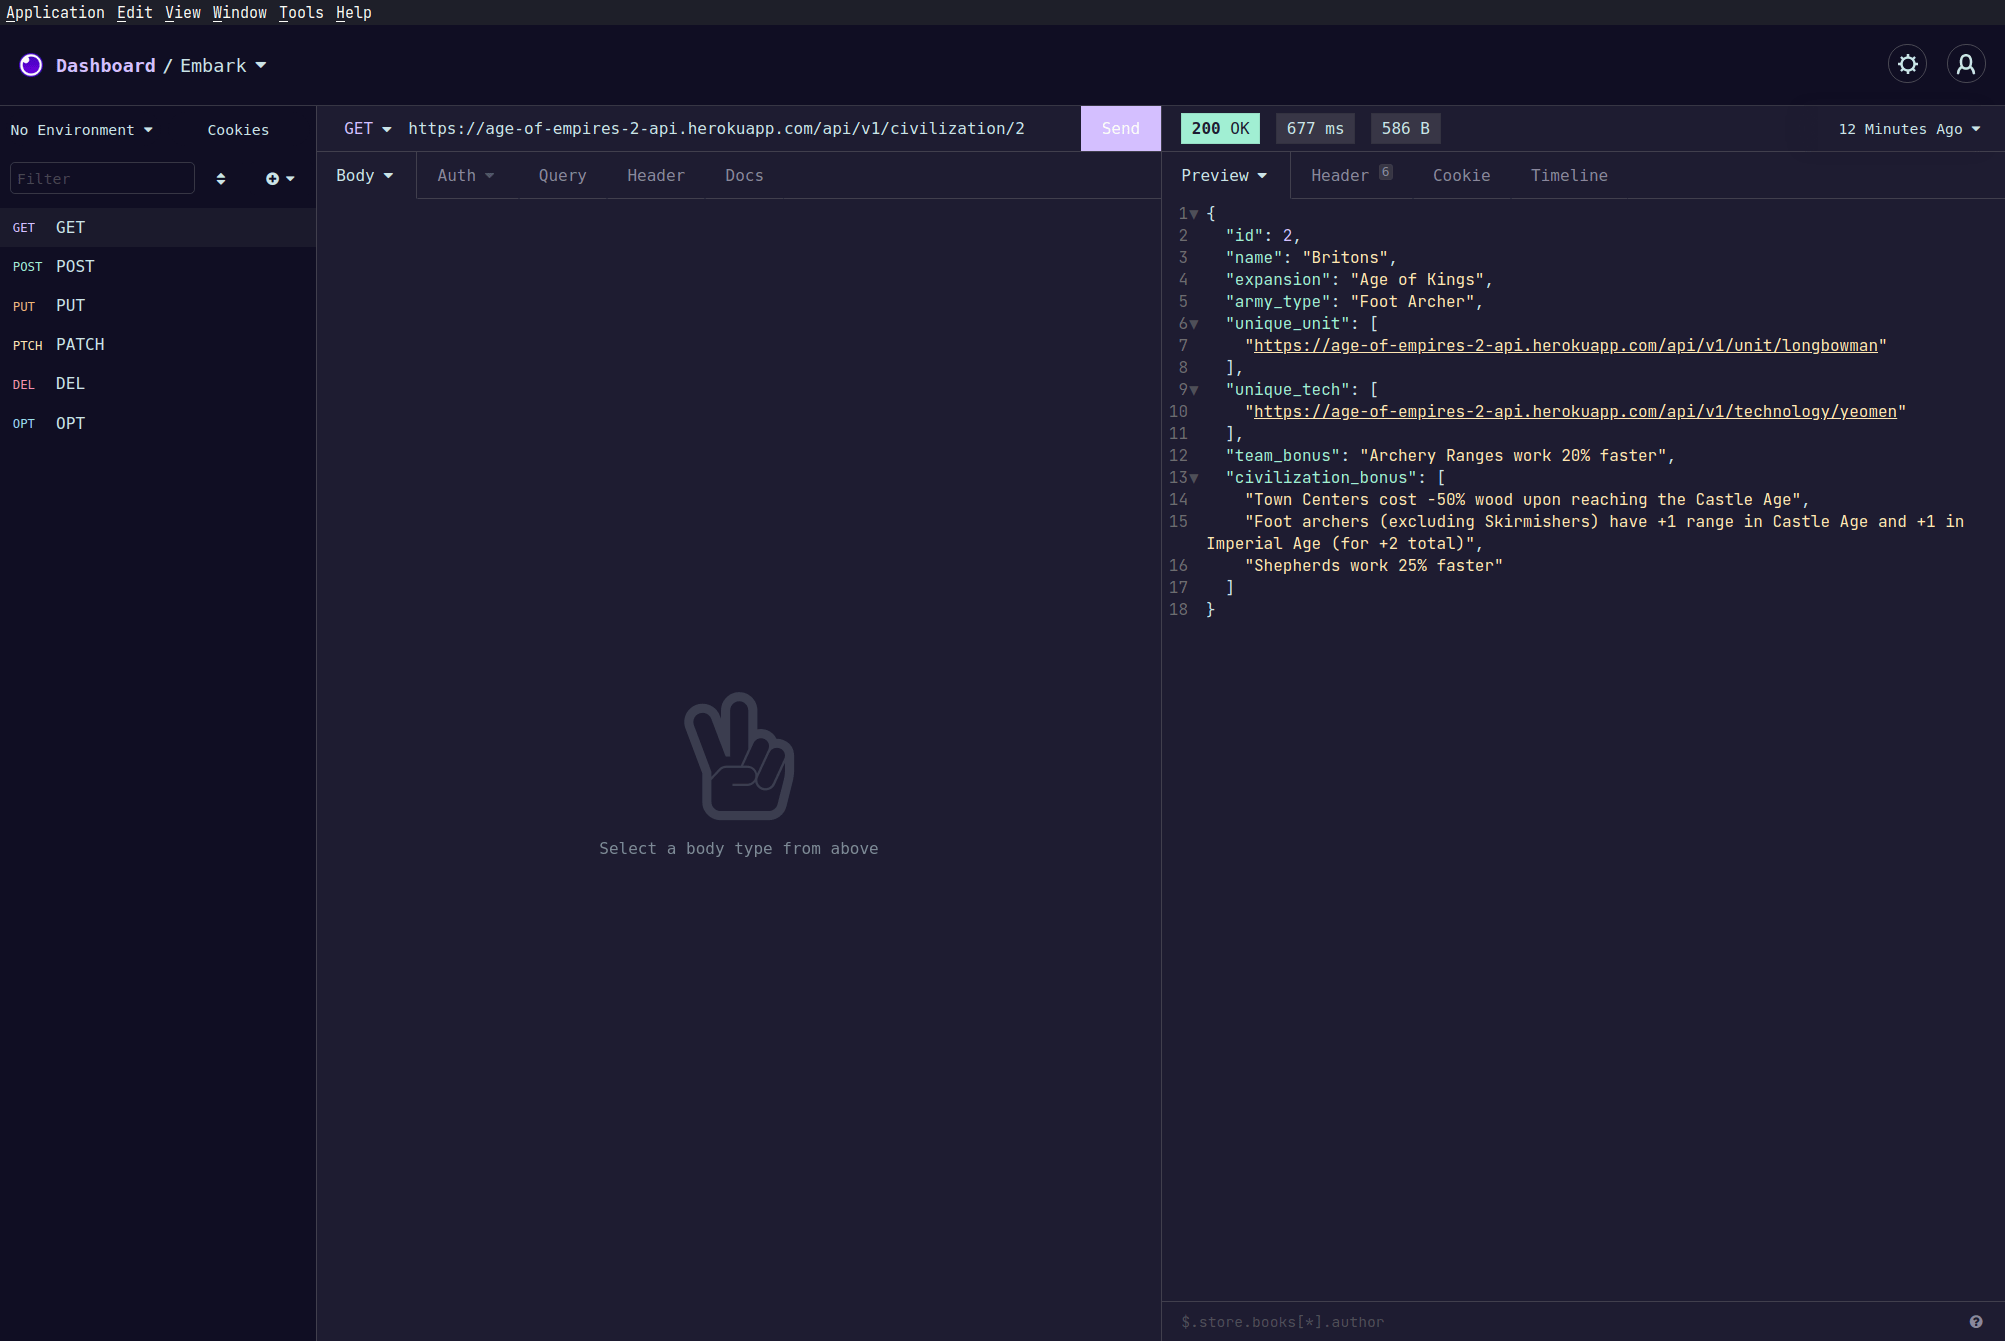This screenshot has width=2005, height=1341.
Task: Select the PATCH request in sidebar
Action: (80, 345)
